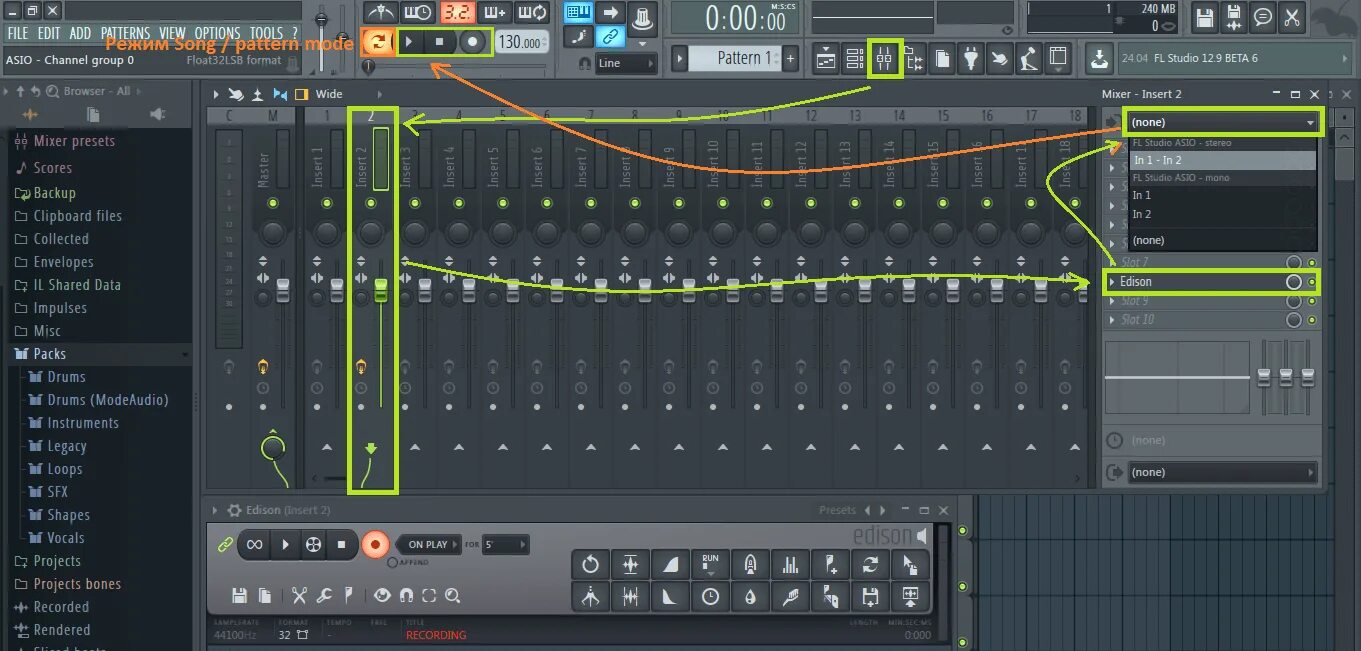Open the PATTERNS menu
Image resolution: width=1361 pixels, height=651 pixels.
pos(125,33)
